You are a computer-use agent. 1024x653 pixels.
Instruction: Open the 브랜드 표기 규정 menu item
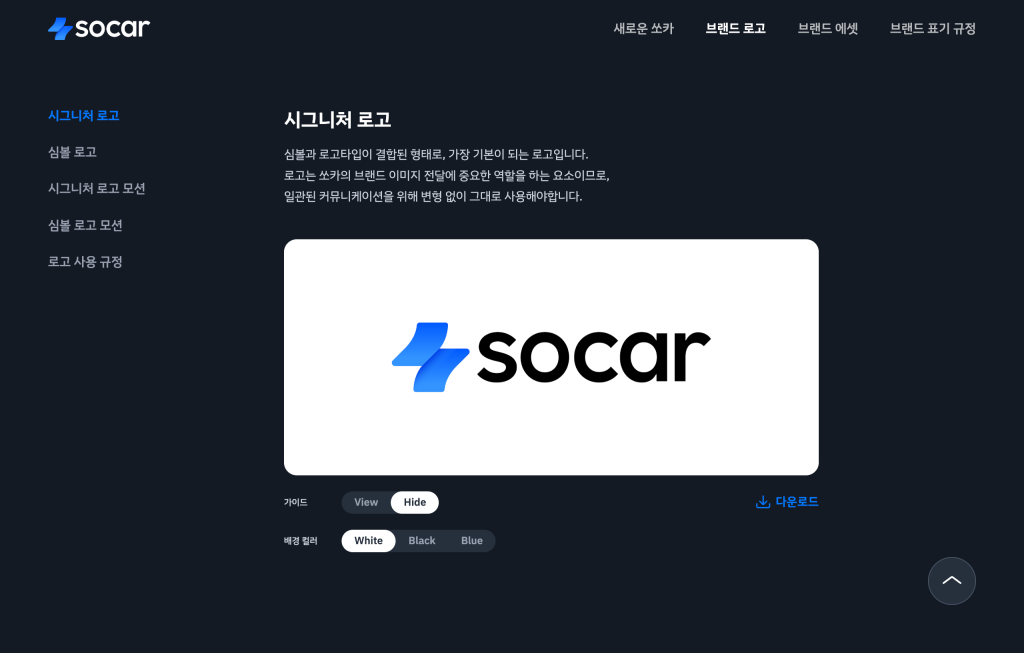[933, 29]
